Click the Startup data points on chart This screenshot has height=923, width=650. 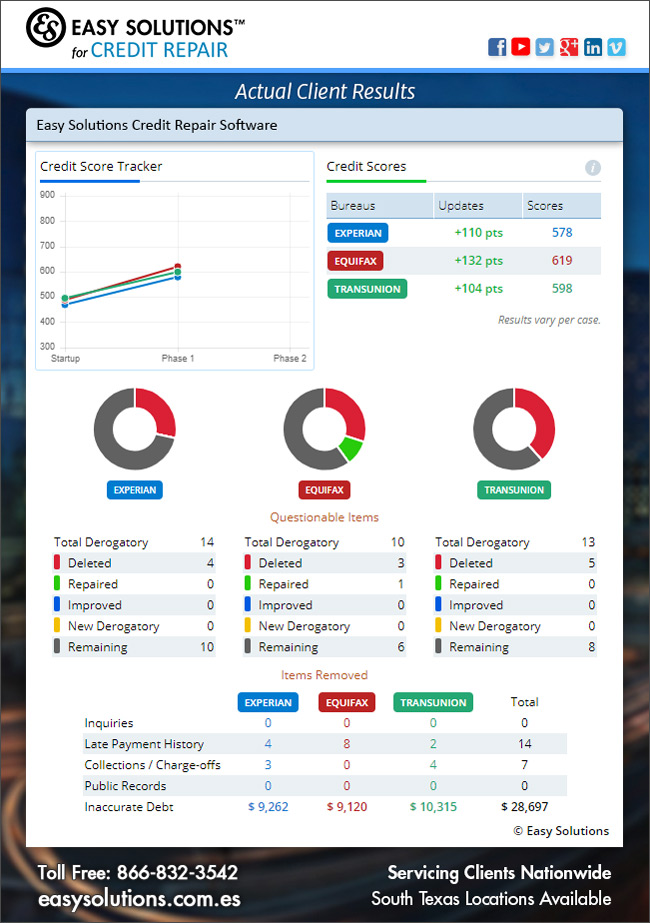pyautogui.click(x=65, y=301)
